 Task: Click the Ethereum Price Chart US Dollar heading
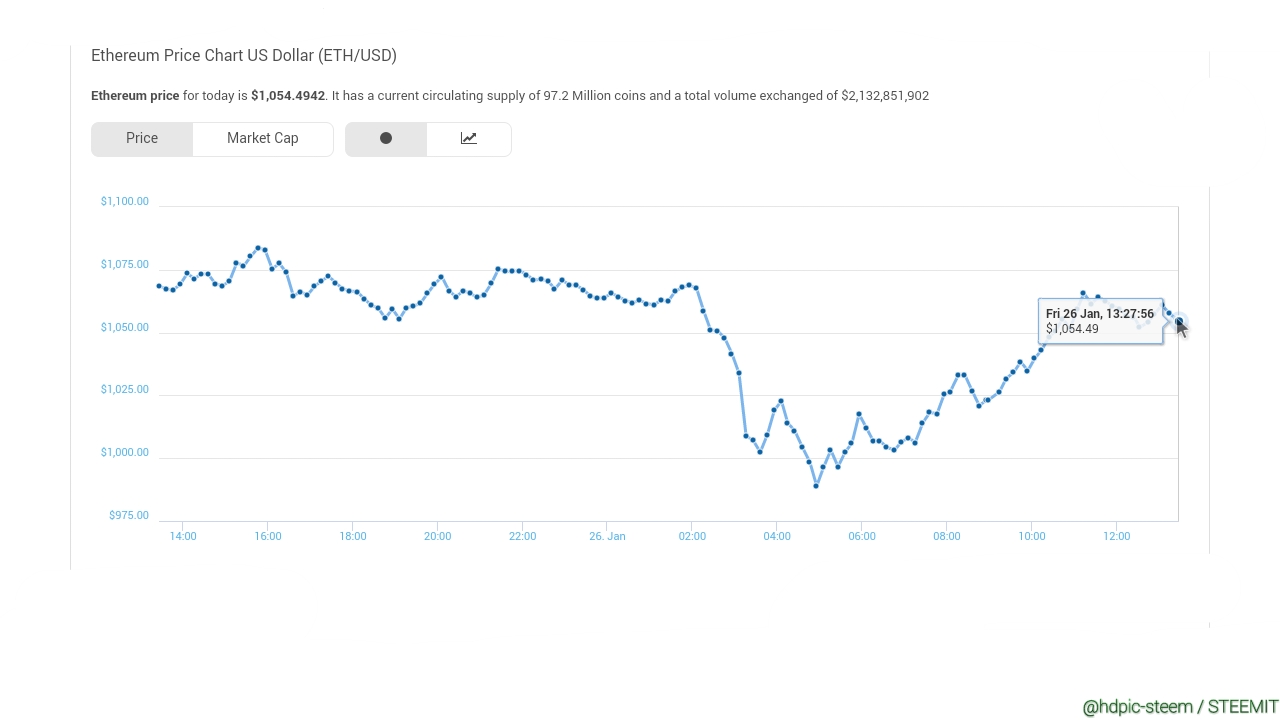click(244, 56)
